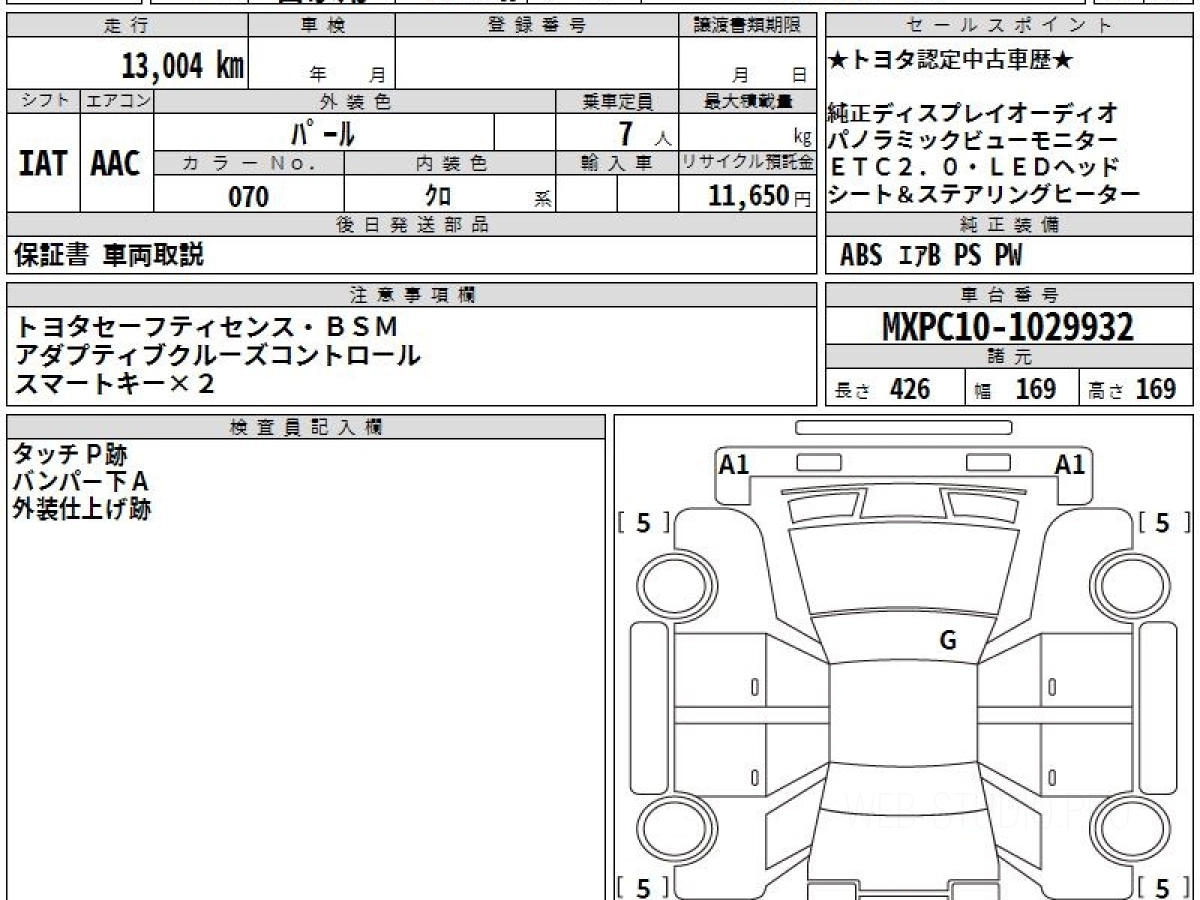Click the 13,004 km mileage value

point(183,67)
